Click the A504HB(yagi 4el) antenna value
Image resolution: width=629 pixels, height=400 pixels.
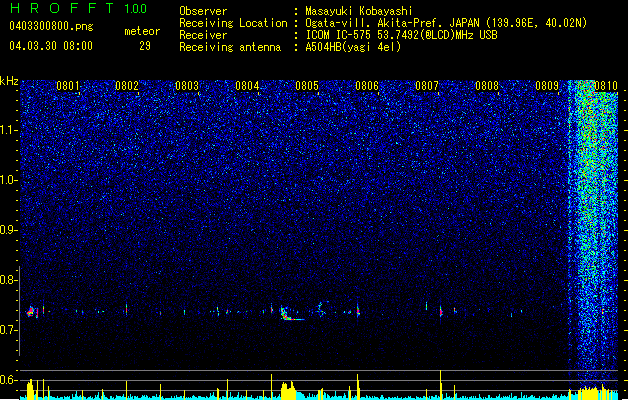pos(353,47)
